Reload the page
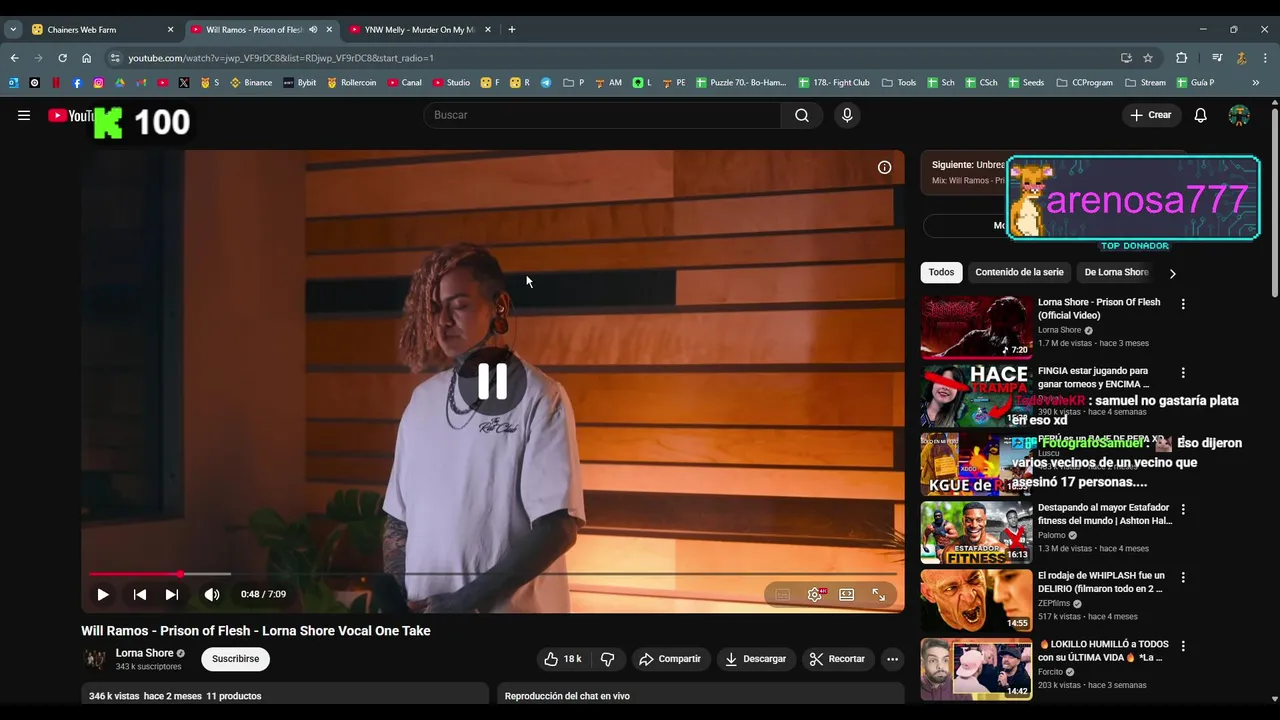 [x=62, y=58]
